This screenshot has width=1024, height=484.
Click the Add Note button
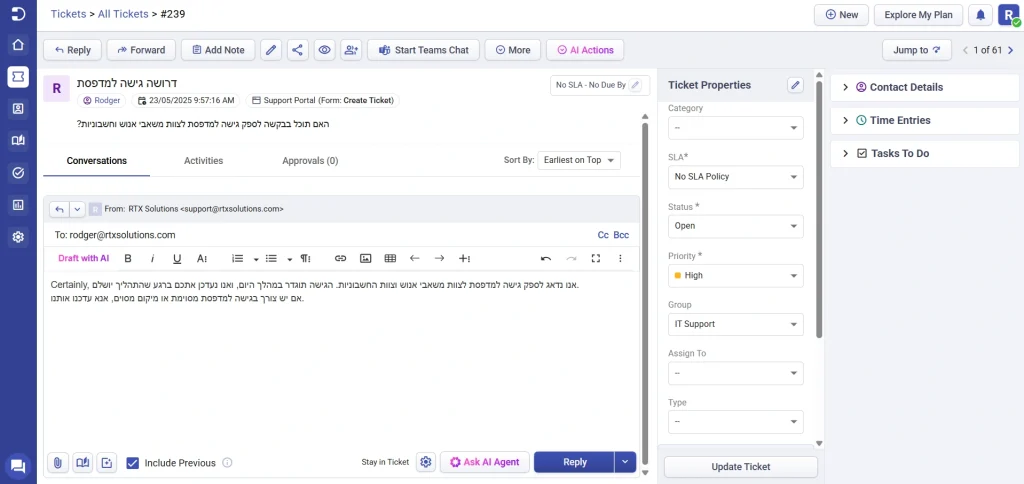(218, 50)
